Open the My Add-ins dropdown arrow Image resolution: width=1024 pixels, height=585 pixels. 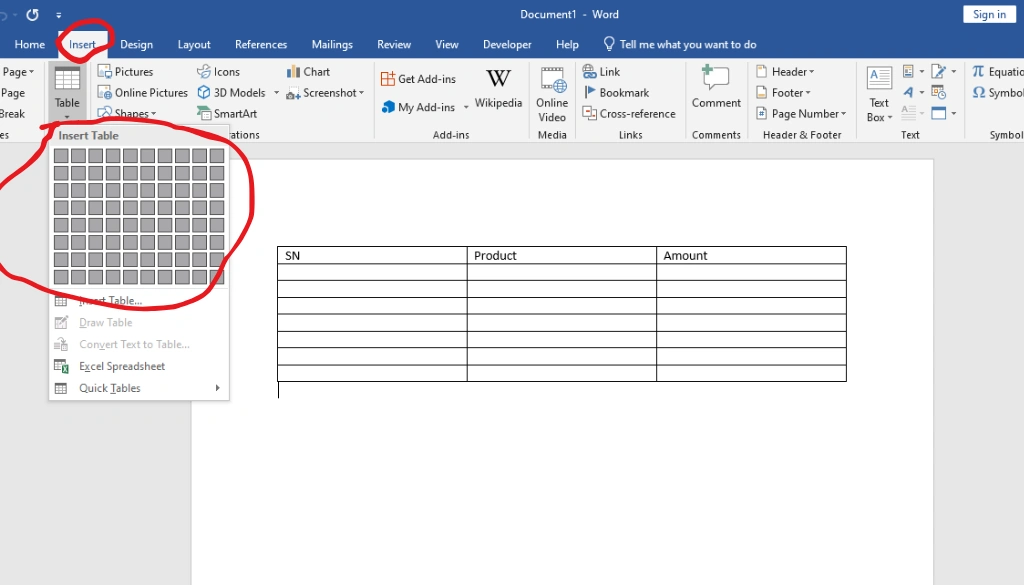pyautogui.click(x=466, y=107)
